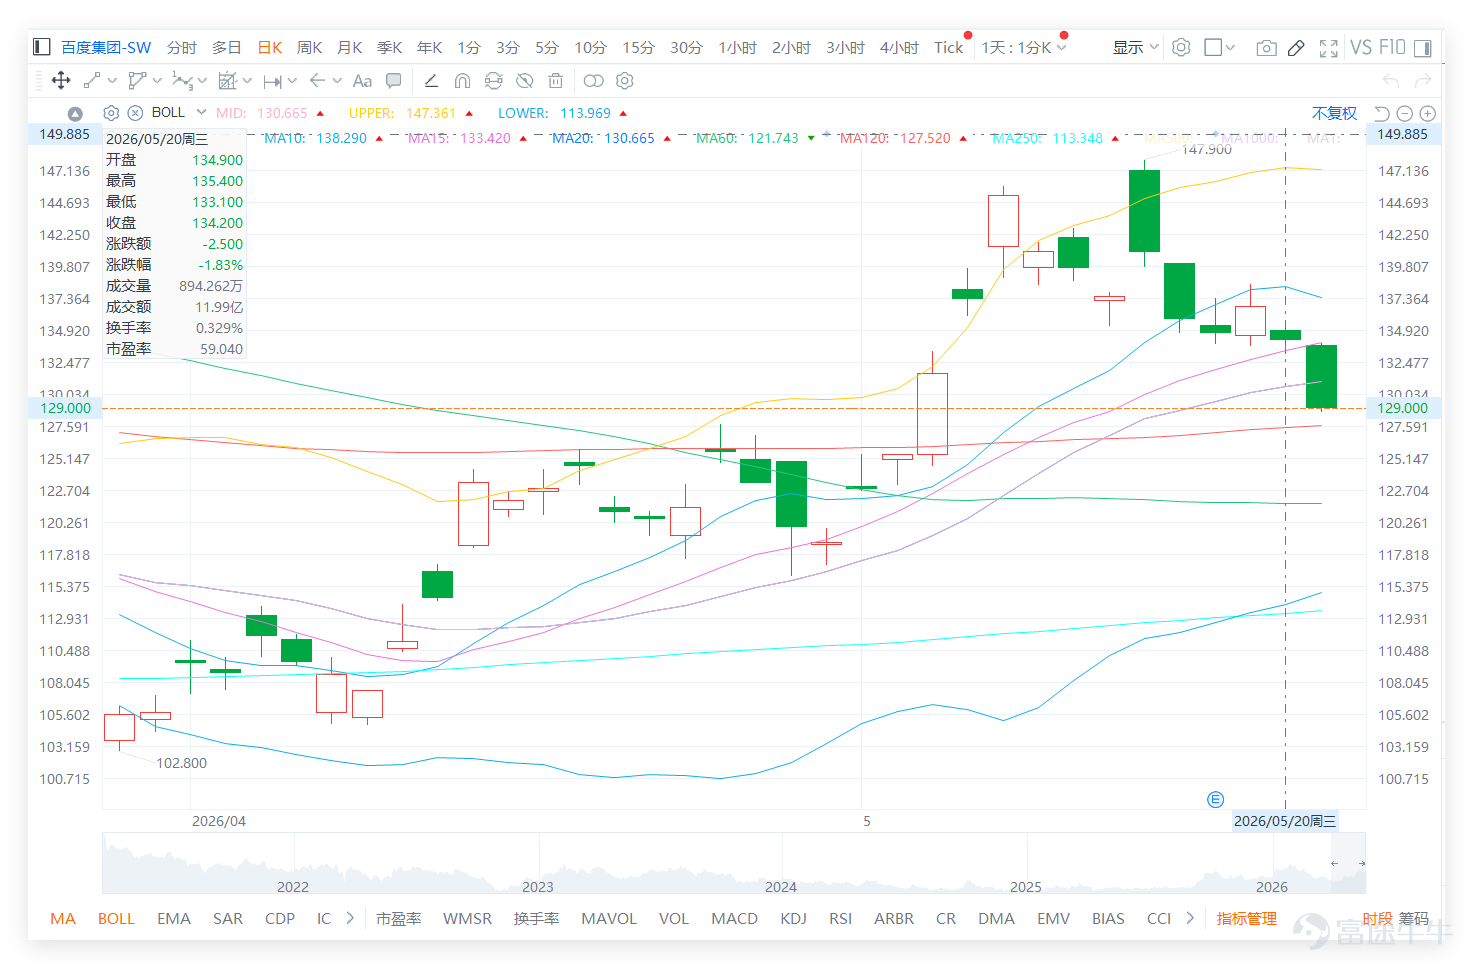Activate the pen drawing tool in top bar
1473x968 pixels.
(x=1296, y=47)
